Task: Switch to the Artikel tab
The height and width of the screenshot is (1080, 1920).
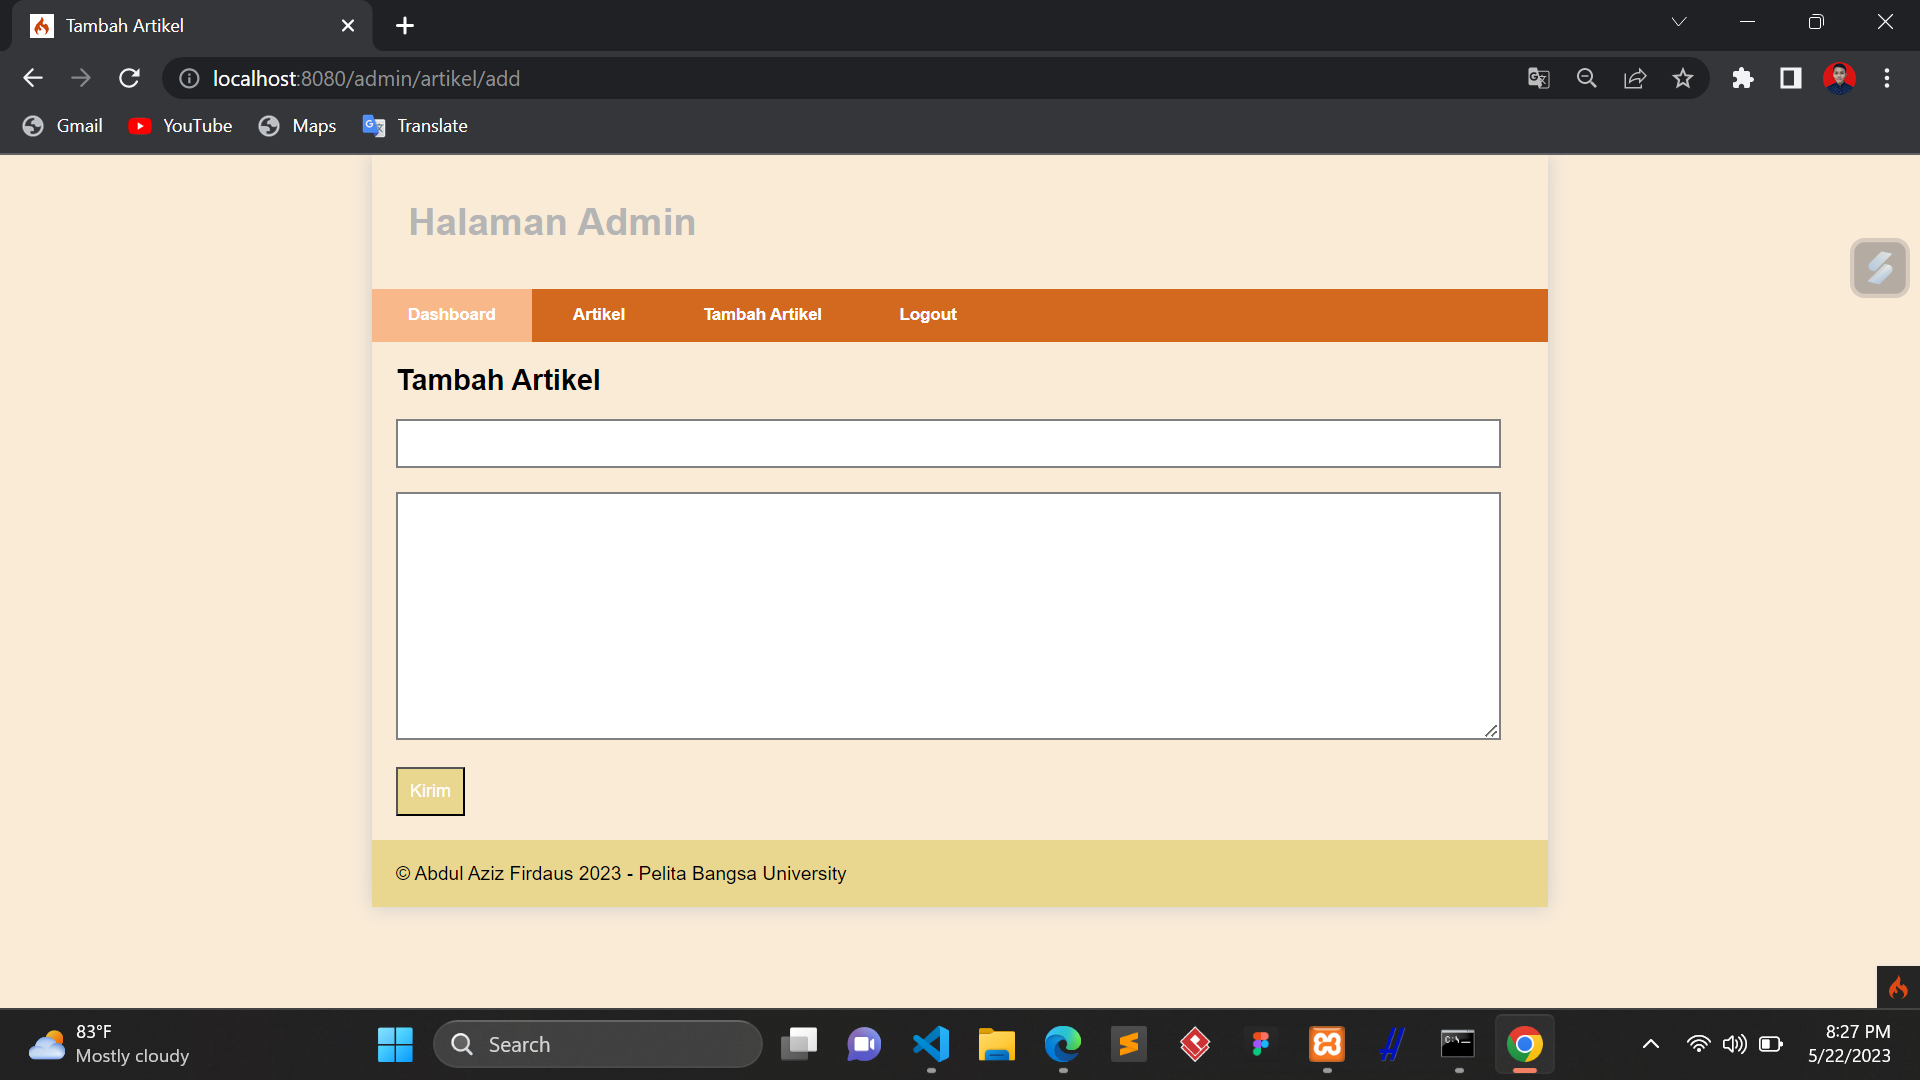Action: [x=598, y=314]
